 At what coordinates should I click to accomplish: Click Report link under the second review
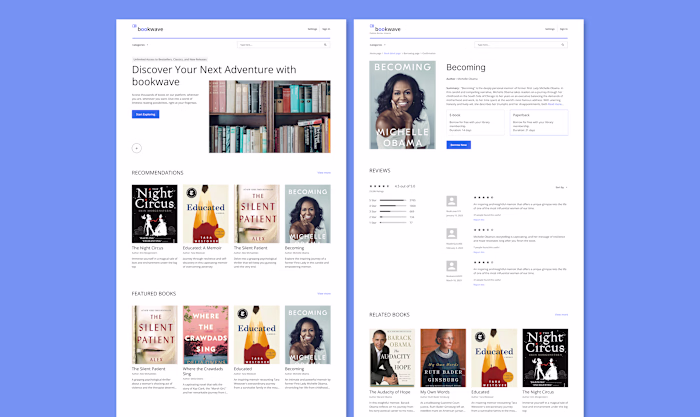pyautogui.click(x=479, y=252)
